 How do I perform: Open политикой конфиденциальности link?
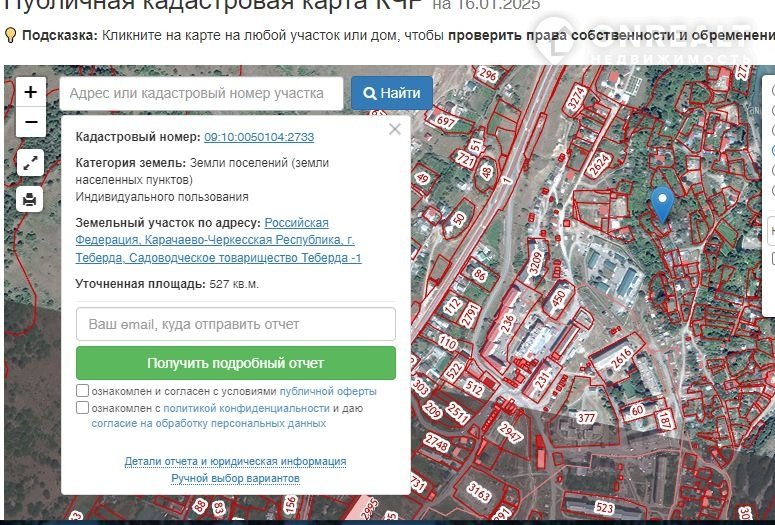(246, 408)
